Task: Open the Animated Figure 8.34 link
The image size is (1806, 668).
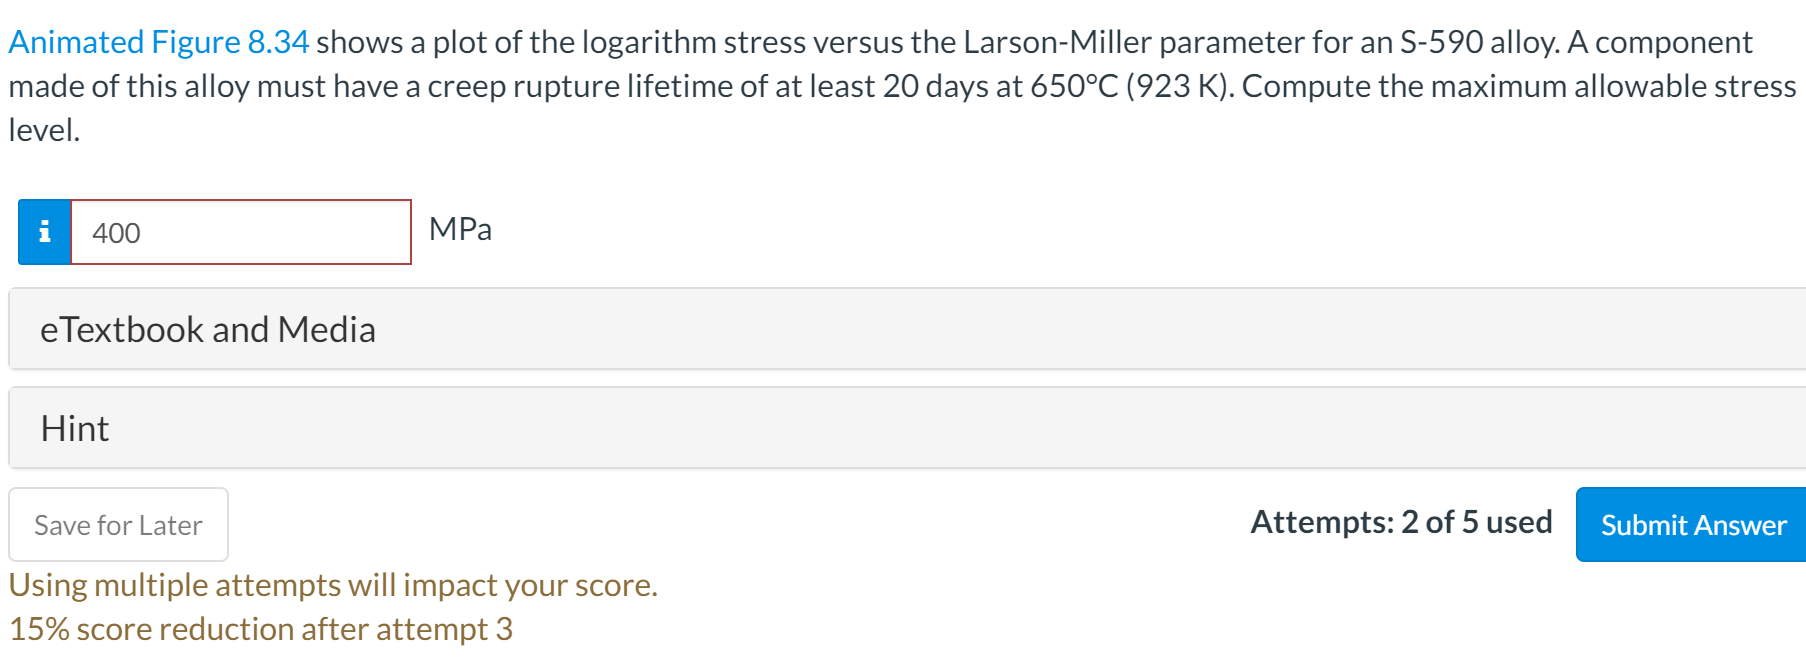Action: point(159,42)
